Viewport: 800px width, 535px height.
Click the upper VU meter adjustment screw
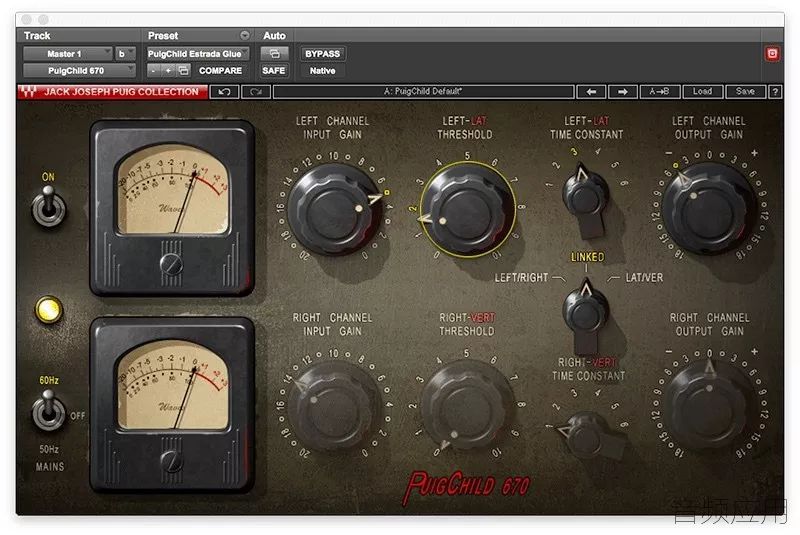pyautogui.click(x=171, y=263)
